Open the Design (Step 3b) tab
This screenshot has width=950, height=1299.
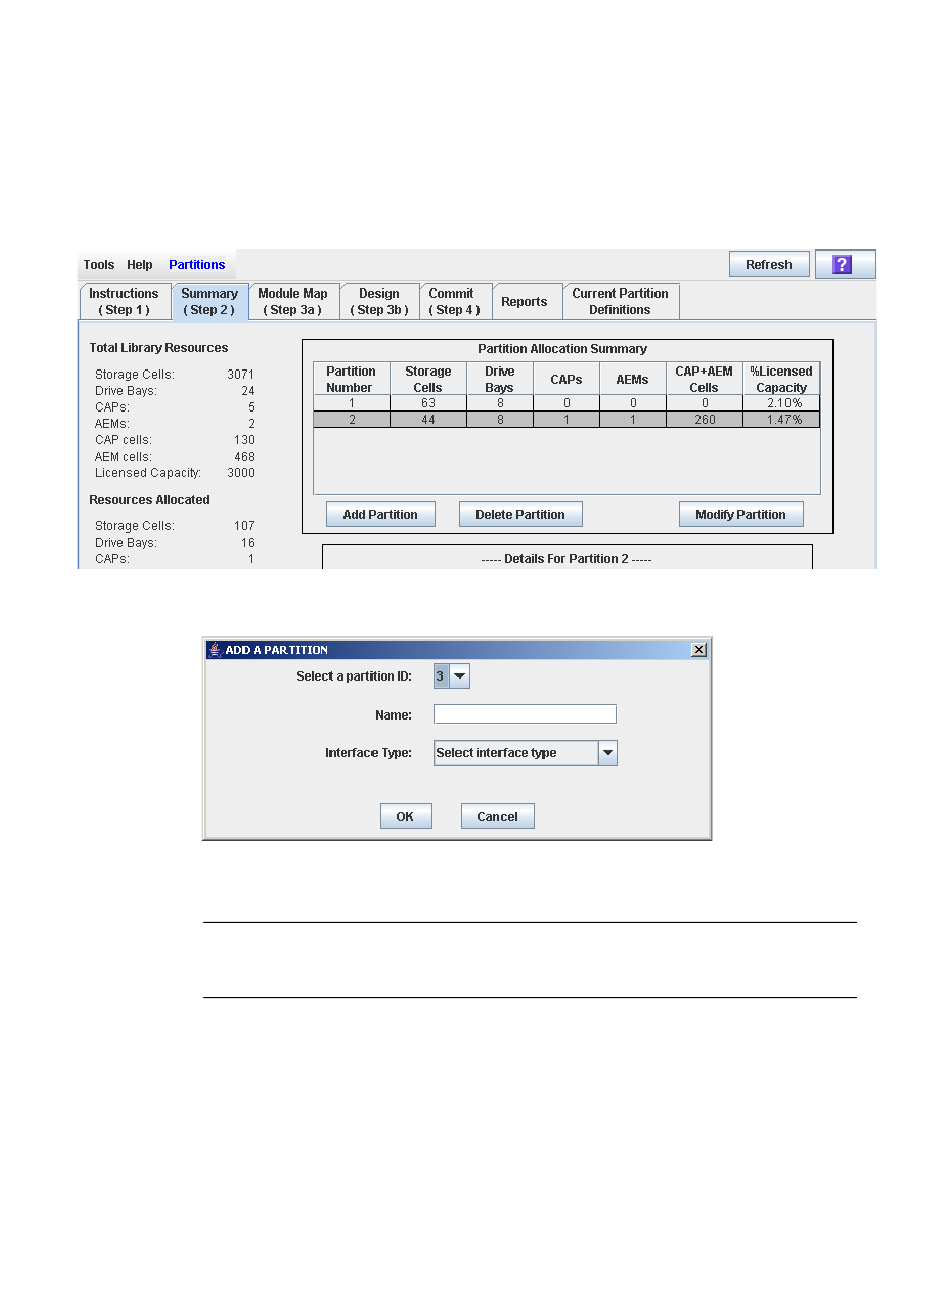coord(379,301)
